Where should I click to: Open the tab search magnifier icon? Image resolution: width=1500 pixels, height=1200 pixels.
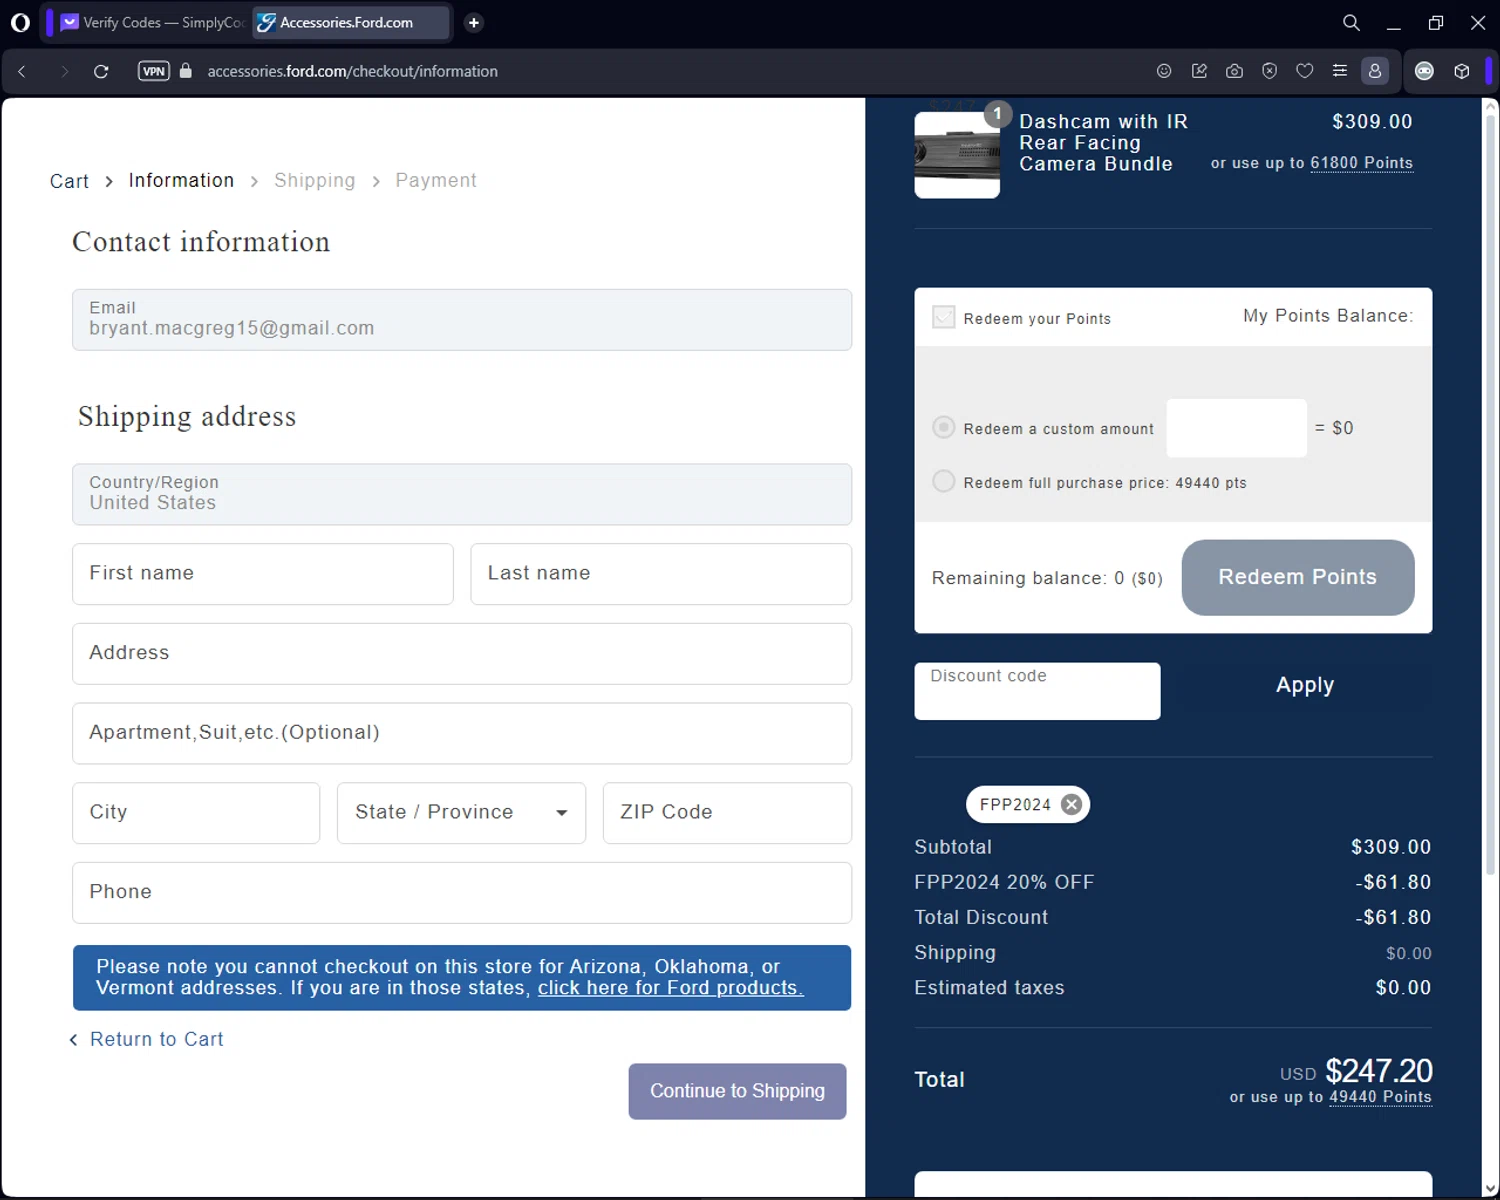[x=1351, y=22]
